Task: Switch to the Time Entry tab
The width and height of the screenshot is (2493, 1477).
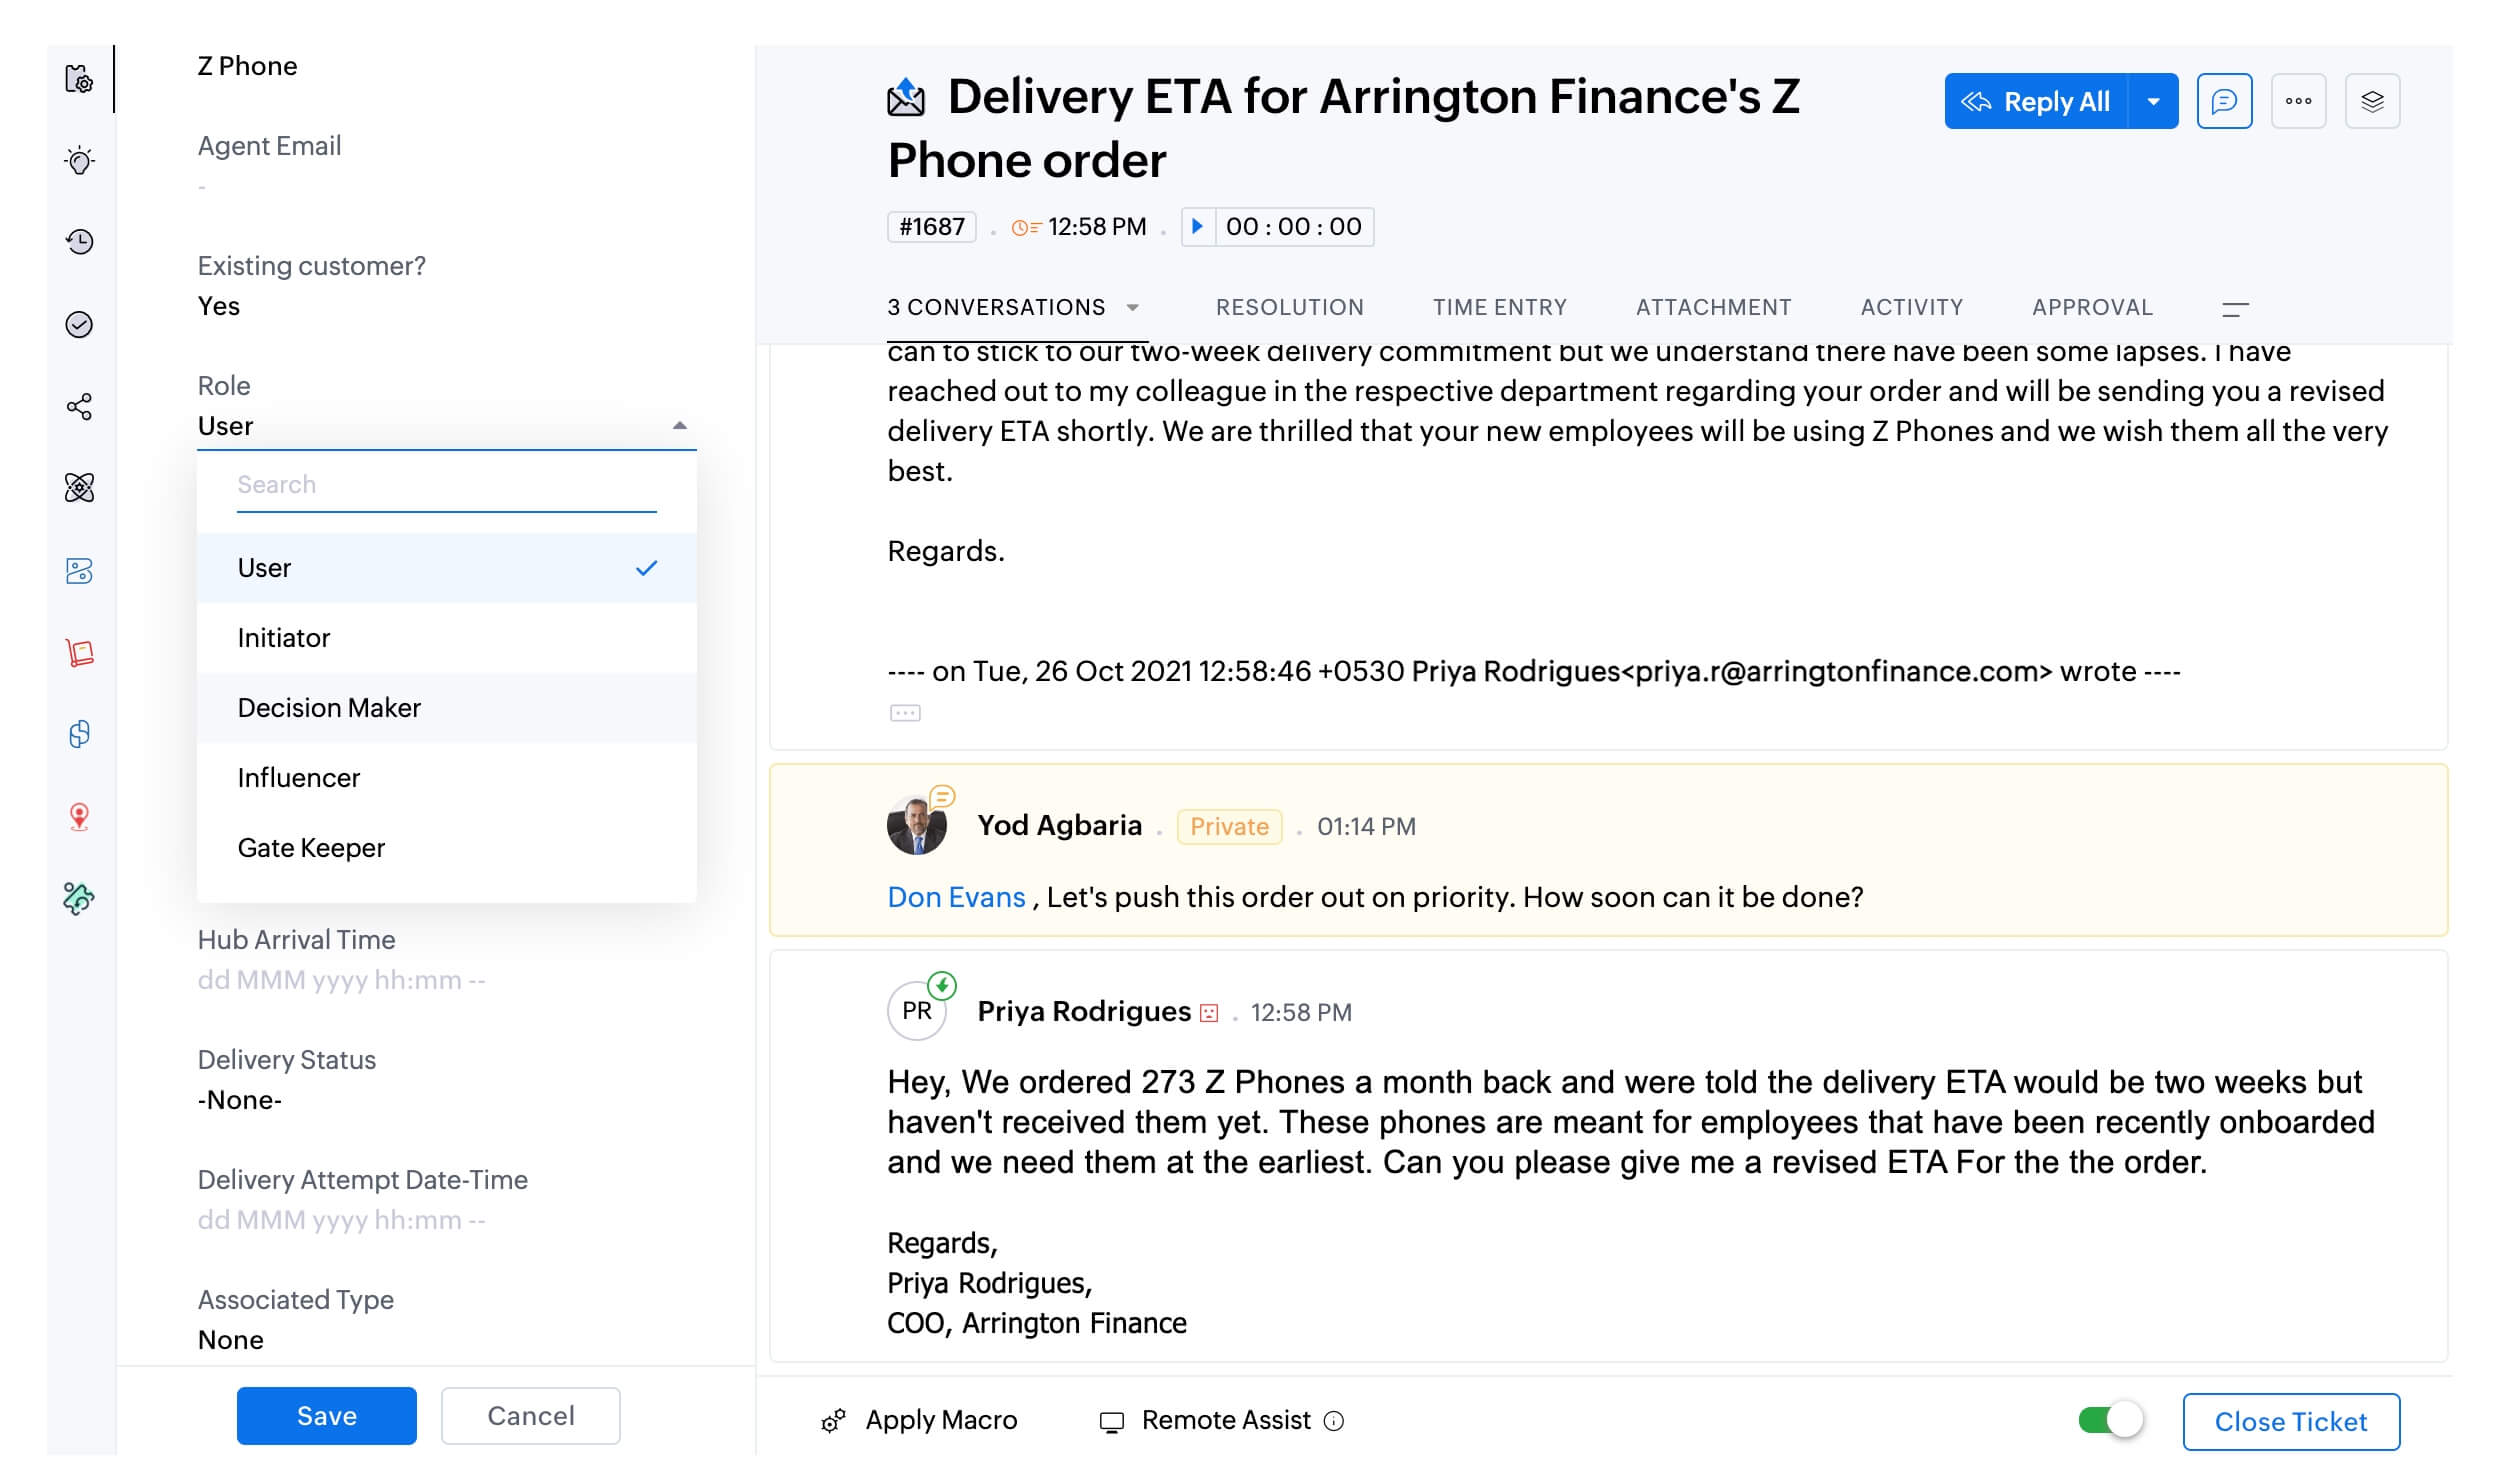Action: coord(1499,308)
